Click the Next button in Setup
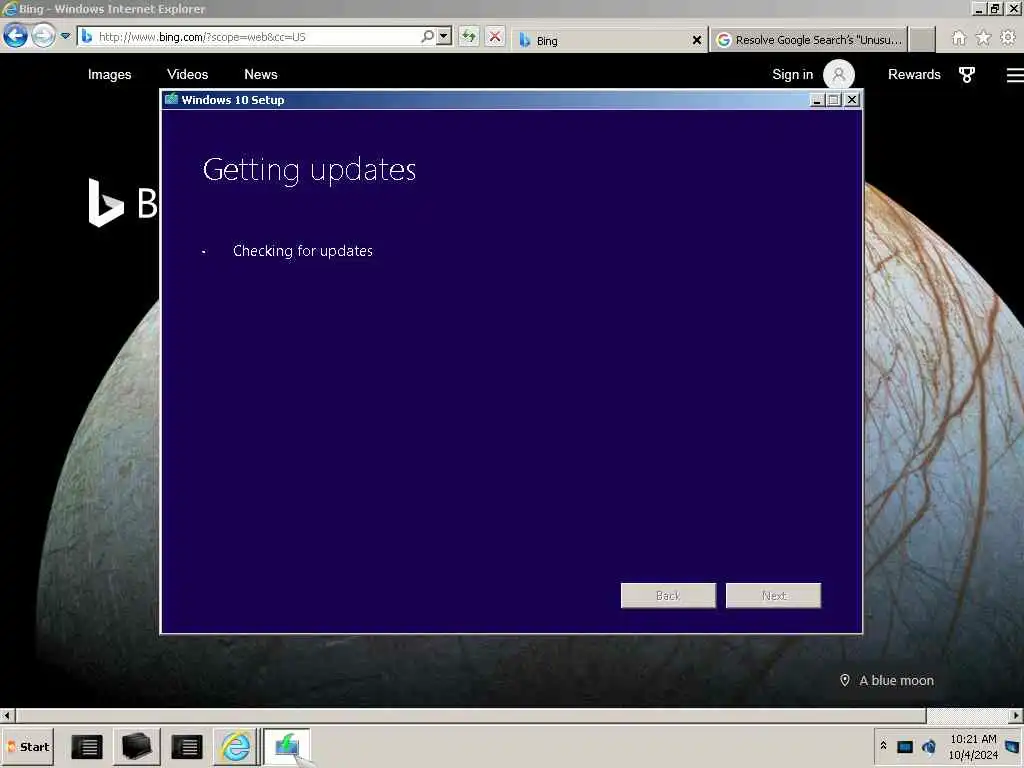 [x=773, y=596]
